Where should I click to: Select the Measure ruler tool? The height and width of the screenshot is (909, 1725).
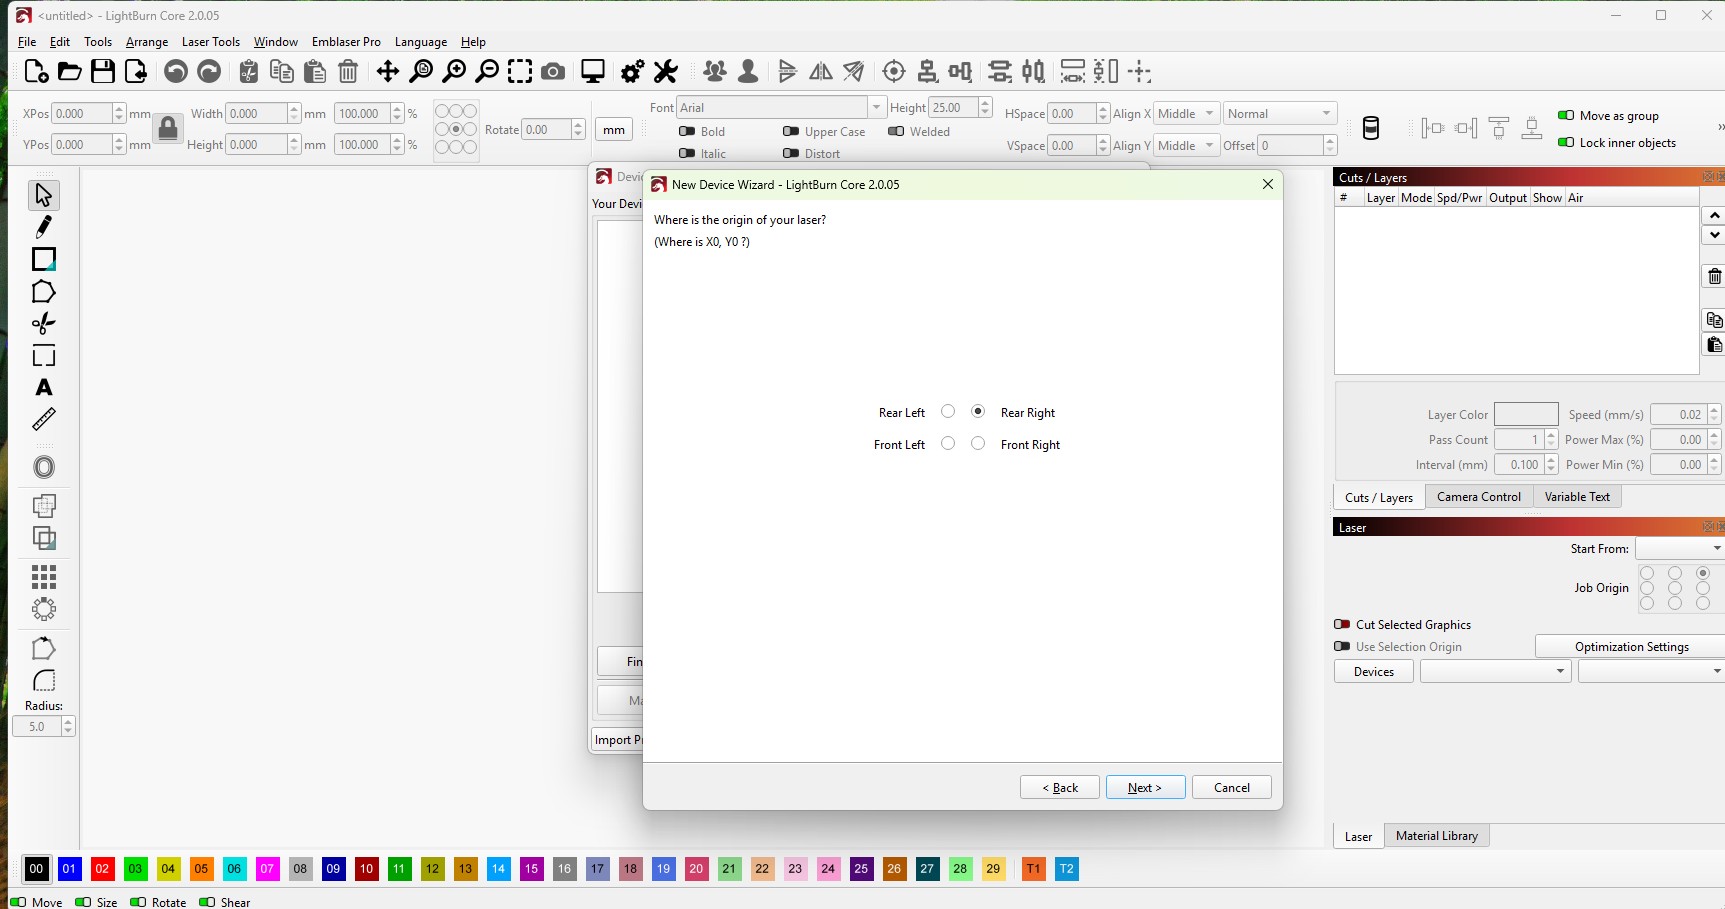point(44,420)
